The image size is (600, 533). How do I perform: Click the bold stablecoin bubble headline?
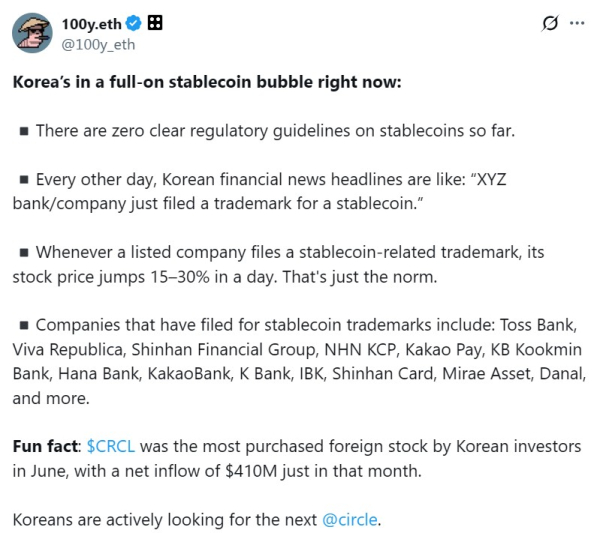(x=206, y=81)
